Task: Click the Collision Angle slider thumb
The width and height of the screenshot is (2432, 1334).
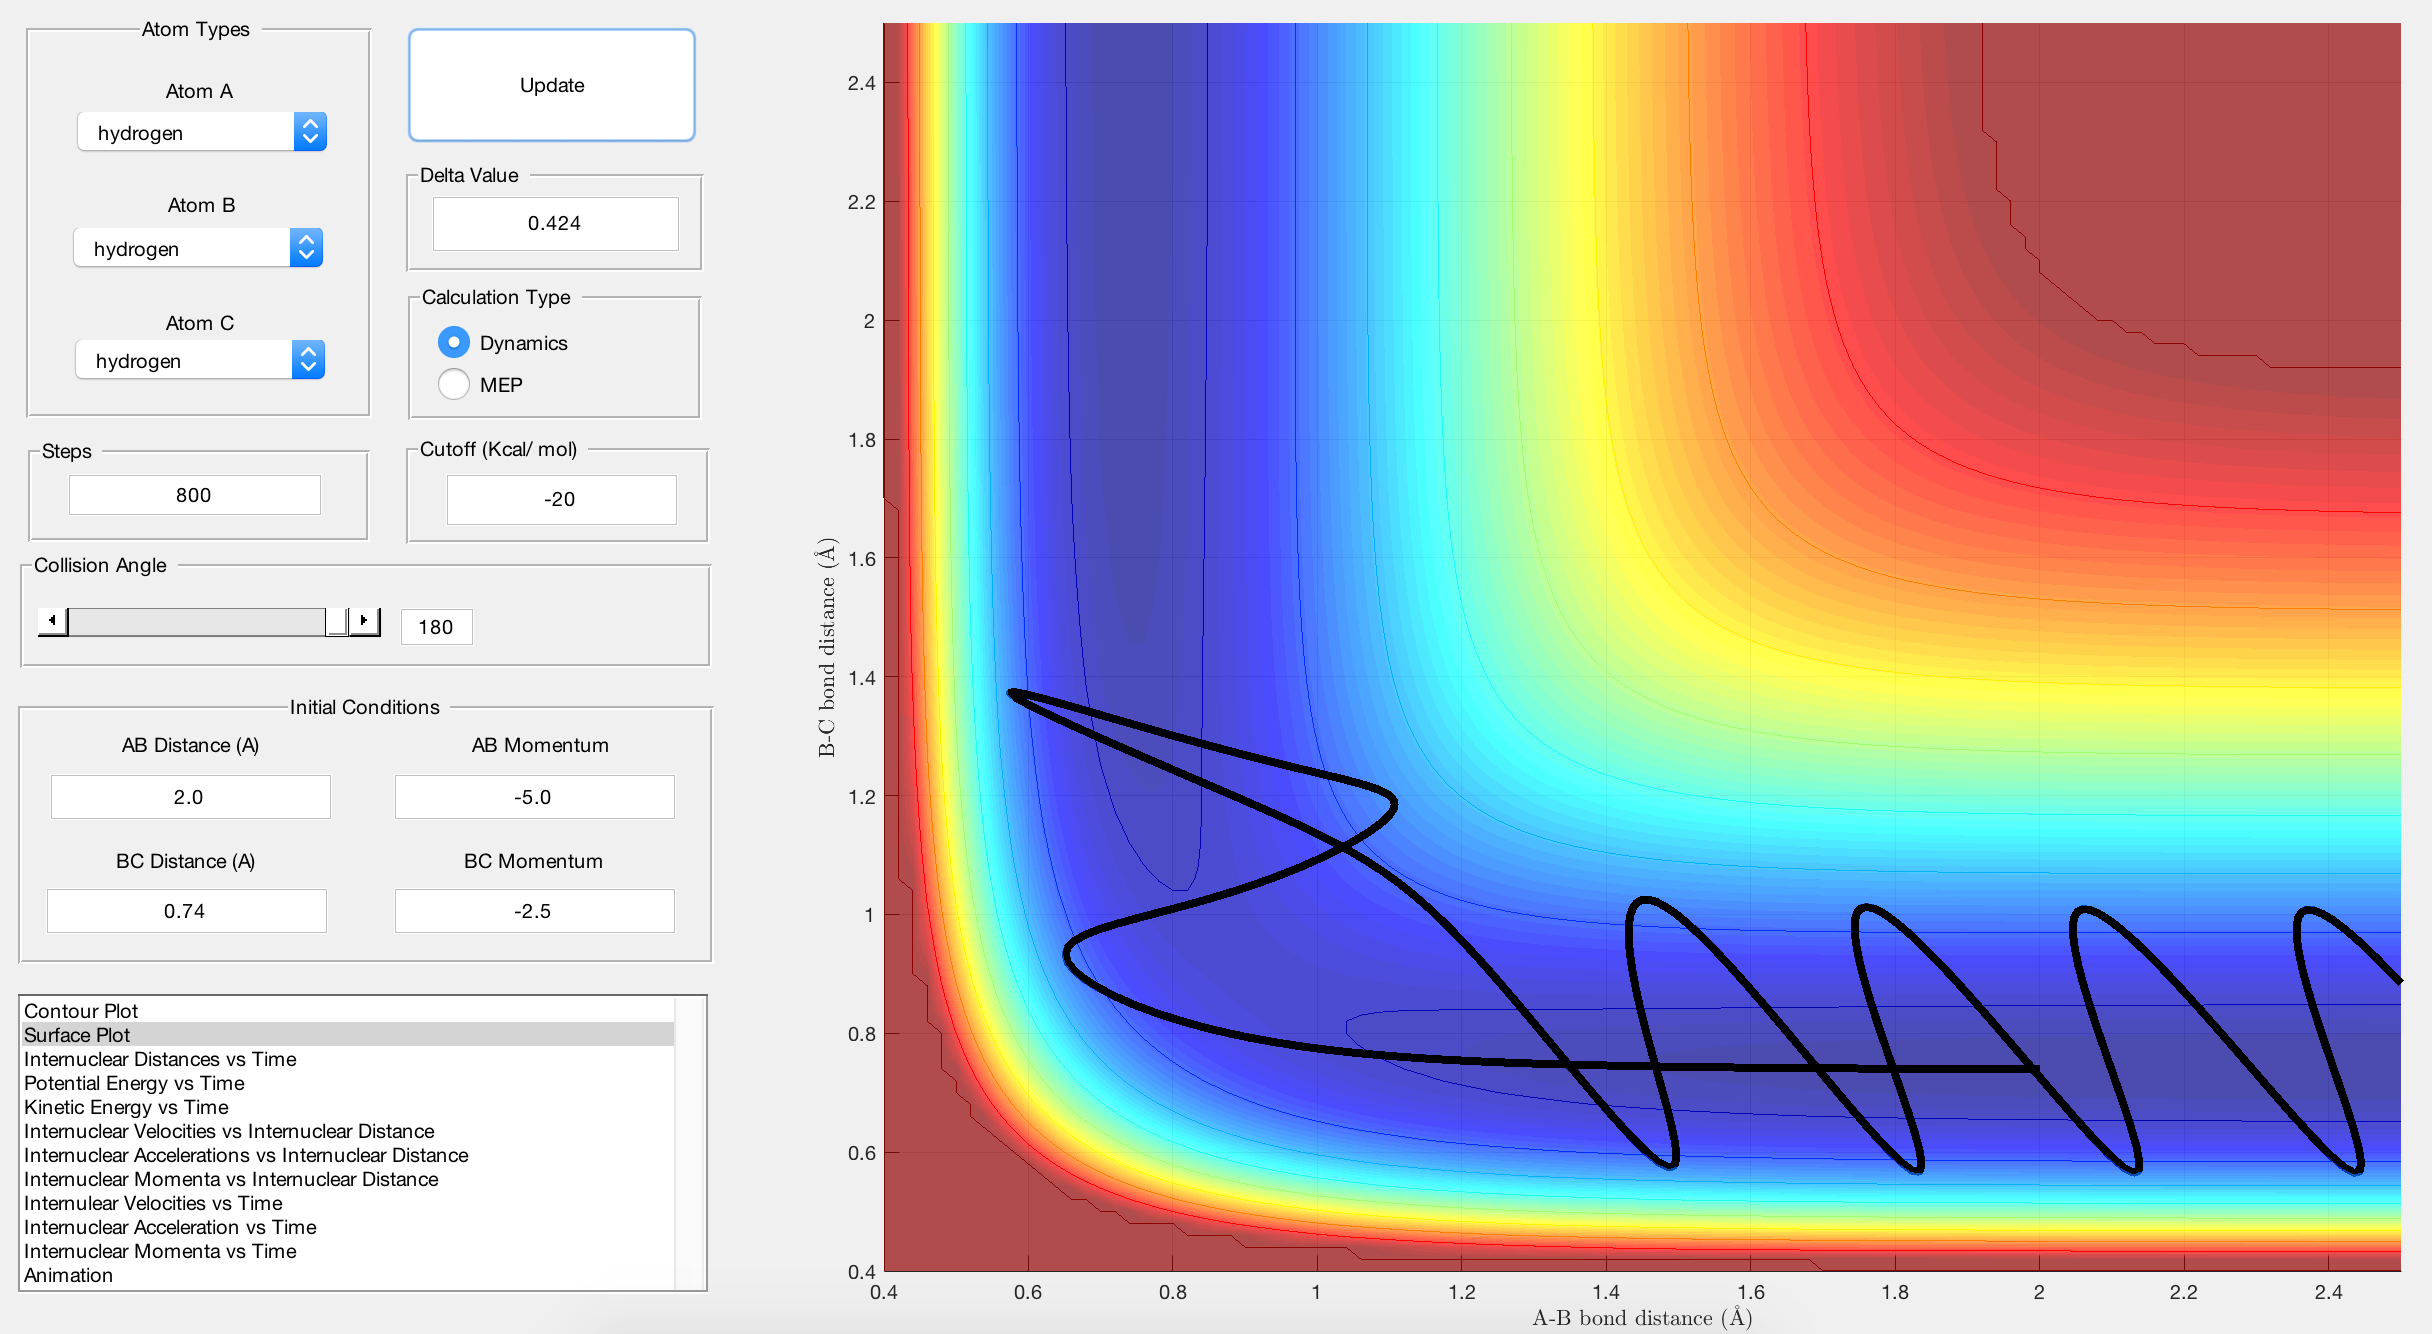Action: click(337, 621)
